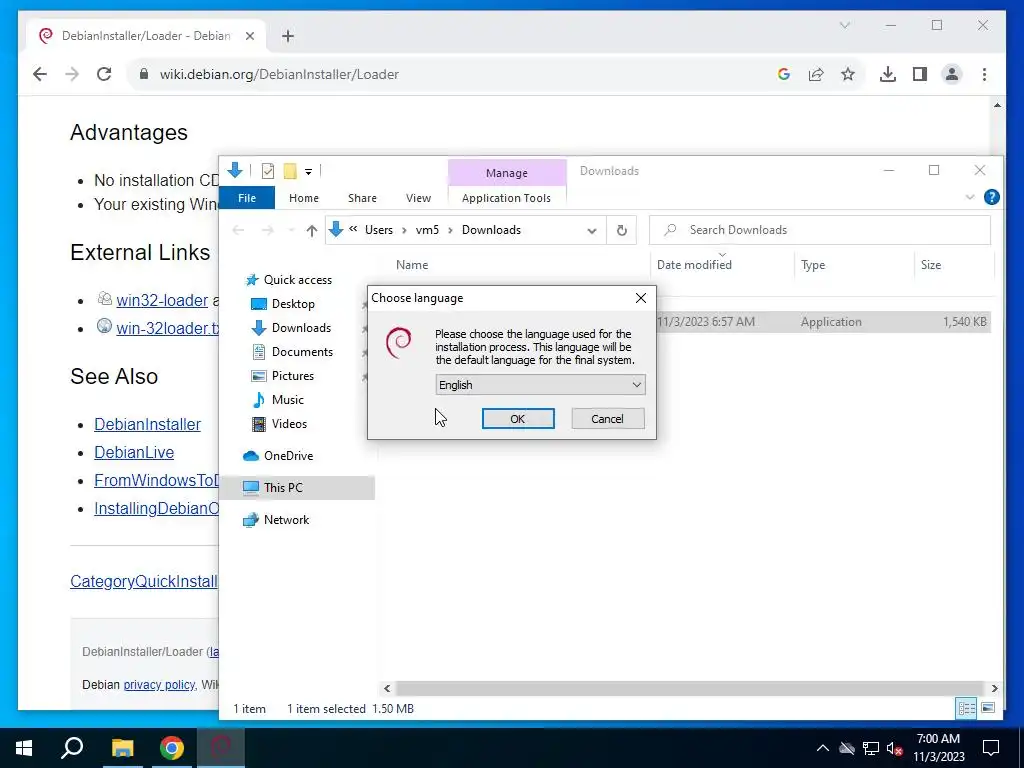Bookmark this page with star icon
1024x768 pixels.
[848, 74]
